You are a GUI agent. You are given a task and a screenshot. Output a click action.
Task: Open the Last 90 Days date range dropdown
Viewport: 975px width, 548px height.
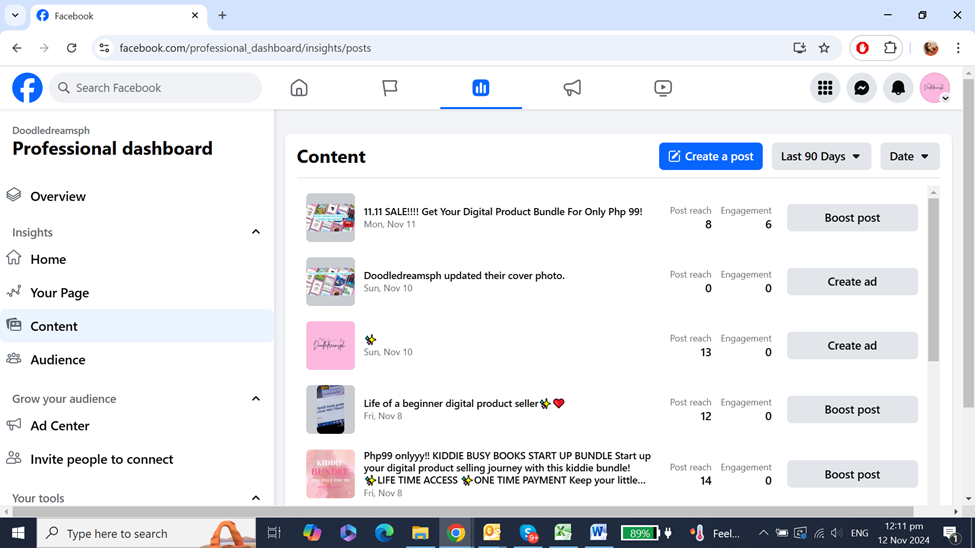click(821, 156)
